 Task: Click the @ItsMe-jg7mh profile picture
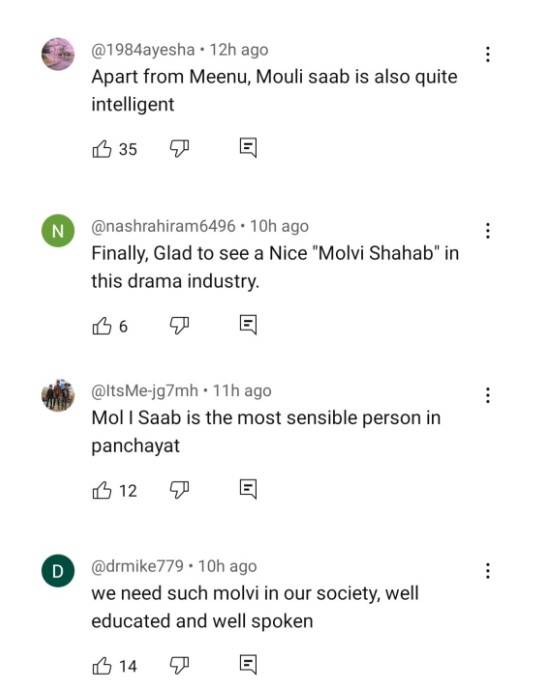pyautogui.click(x=58, y=395)
